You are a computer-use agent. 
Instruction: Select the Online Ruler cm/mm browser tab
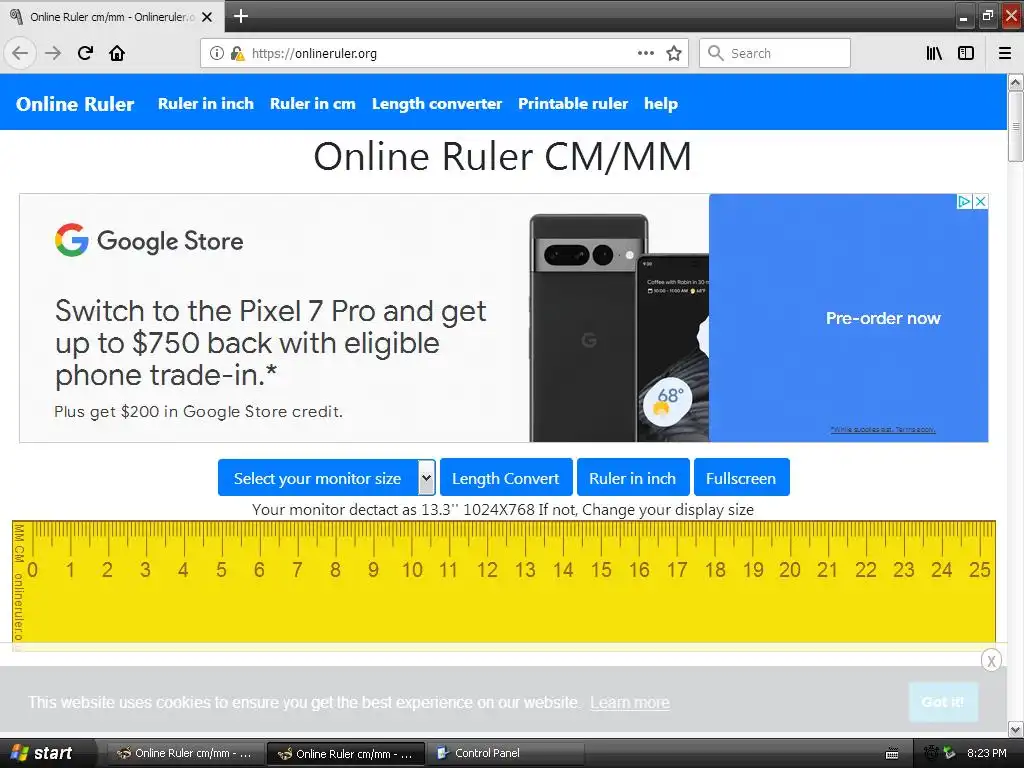(x=112, y=17)
